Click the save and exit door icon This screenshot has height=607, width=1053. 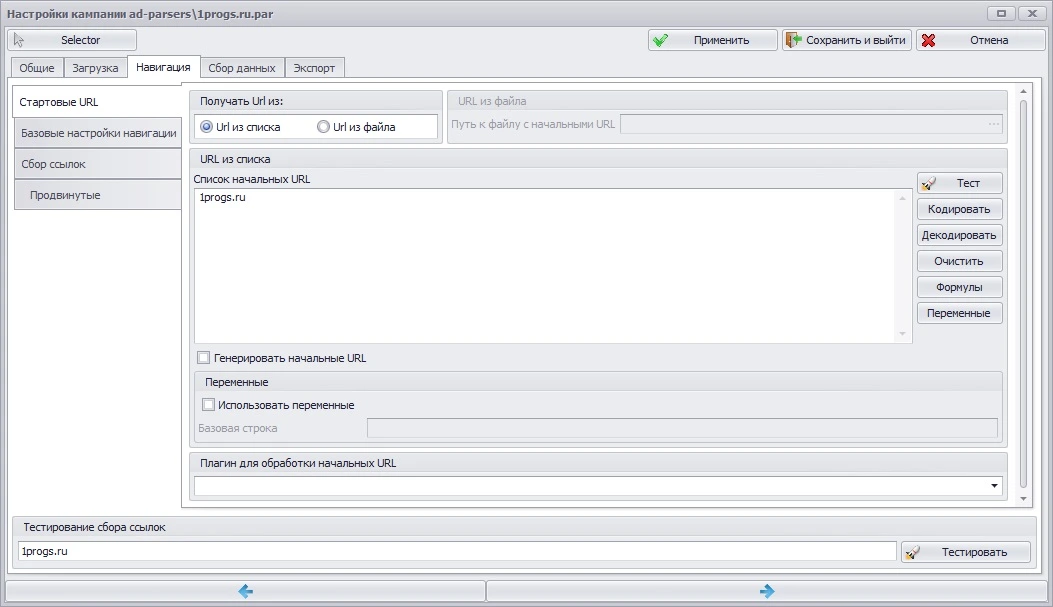pyautogui.click(x=794, y=40)
